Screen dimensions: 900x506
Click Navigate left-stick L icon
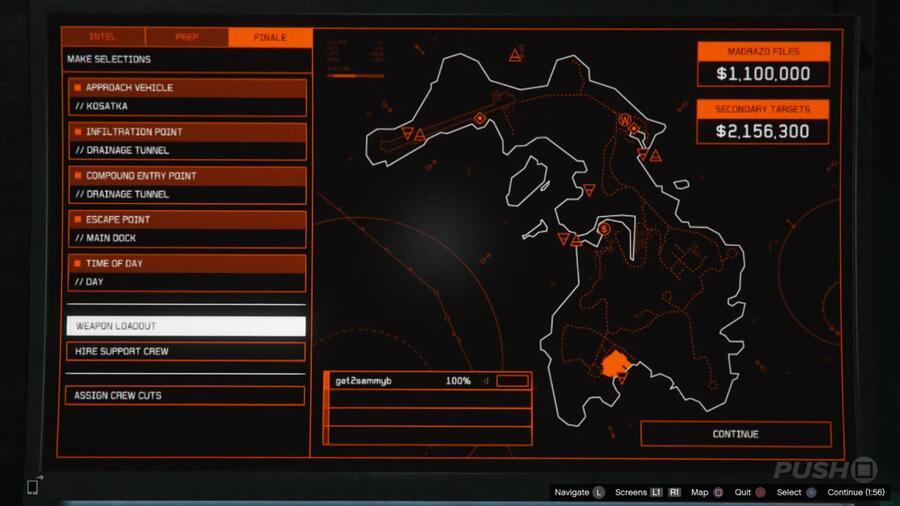599,492
